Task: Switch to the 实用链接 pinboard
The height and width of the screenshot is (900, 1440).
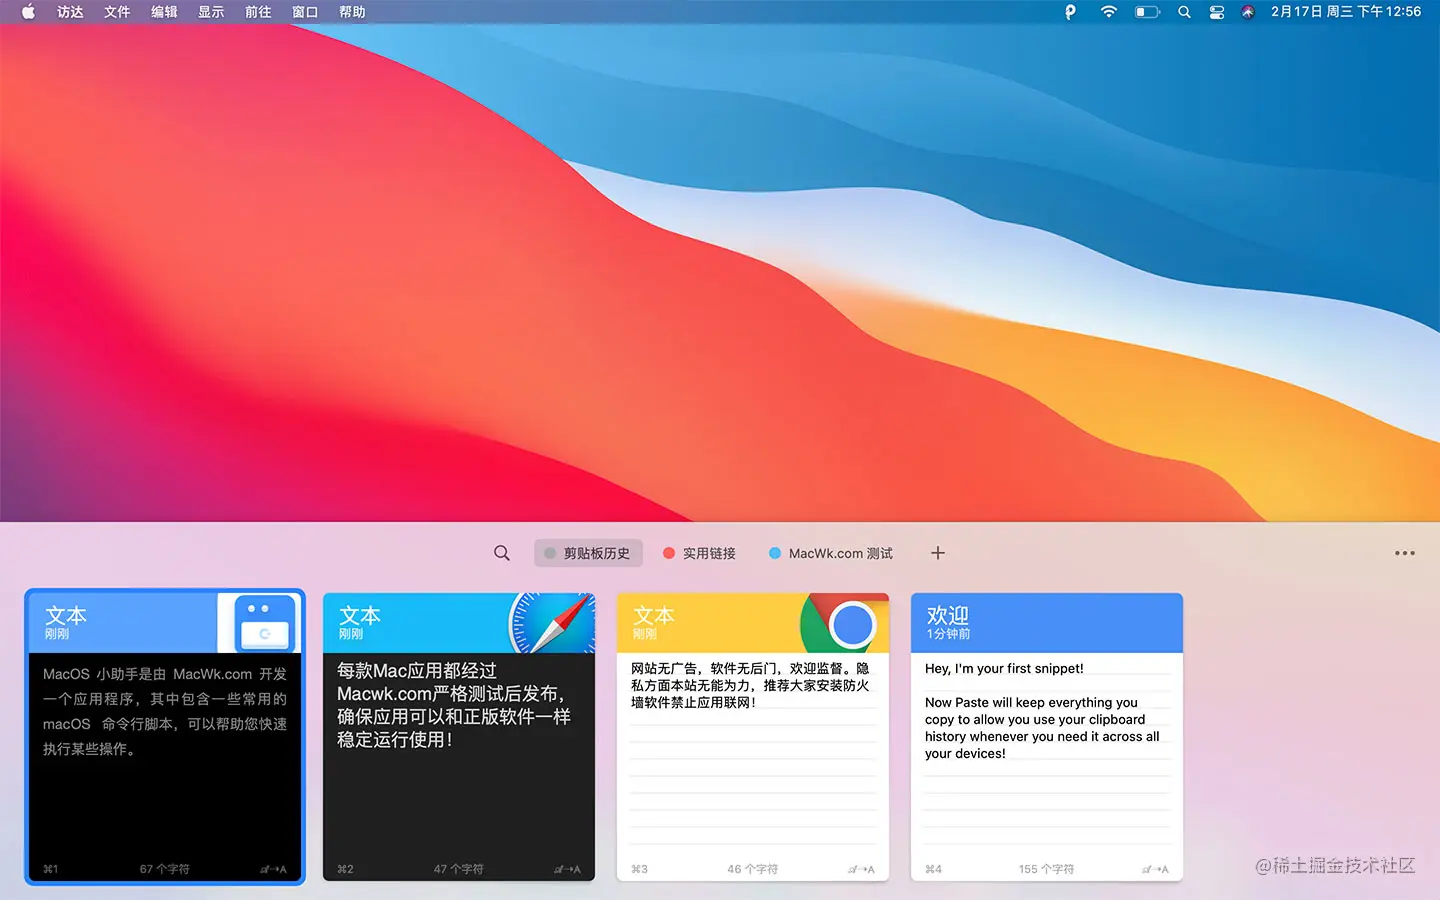Action: [x=699, y=553]
